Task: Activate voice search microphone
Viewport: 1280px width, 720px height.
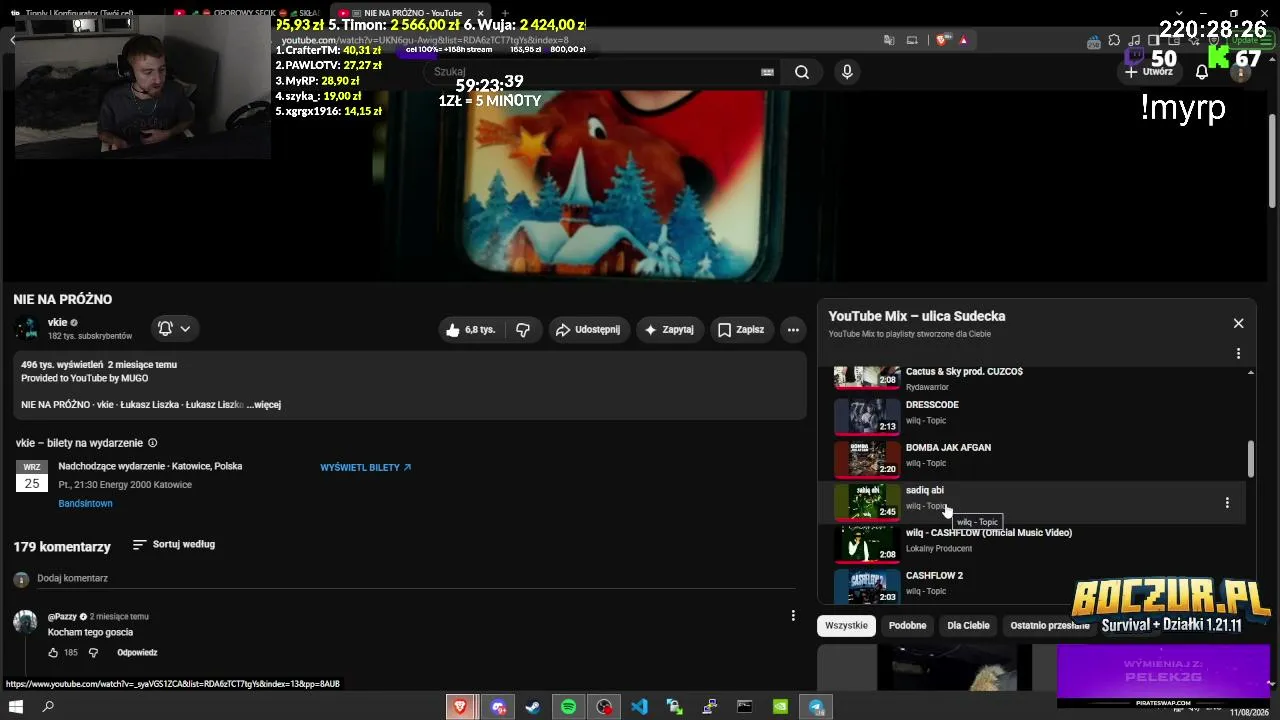Action: [x=847, y=72]
